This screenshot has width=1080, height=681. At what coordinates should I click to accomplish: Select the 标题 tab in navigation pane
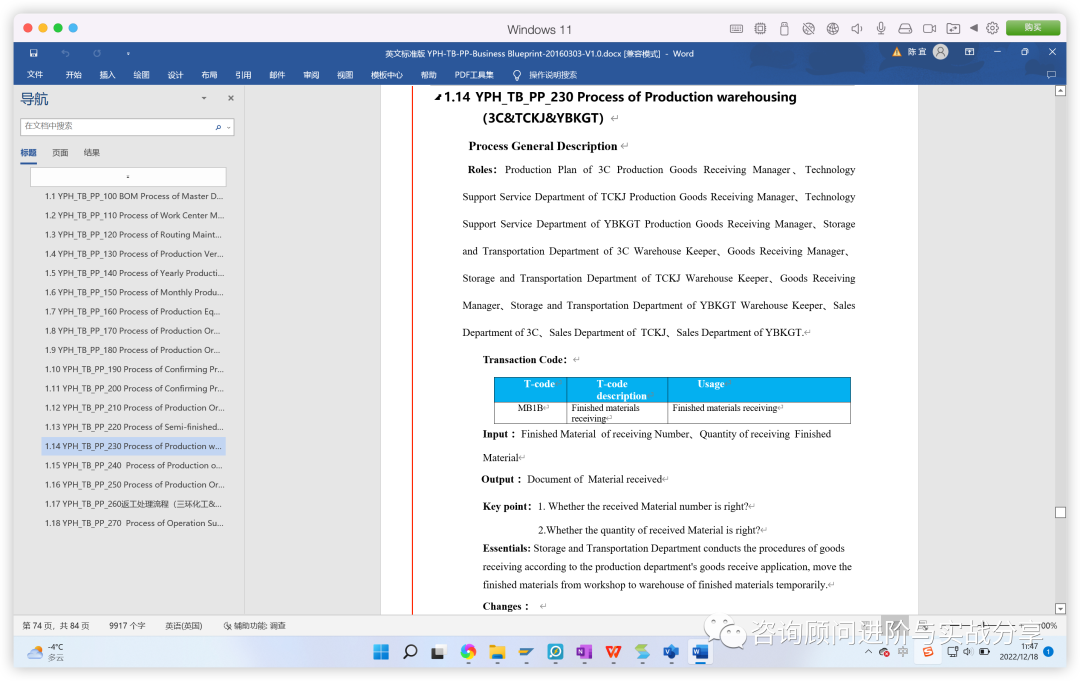click(28, 153)
